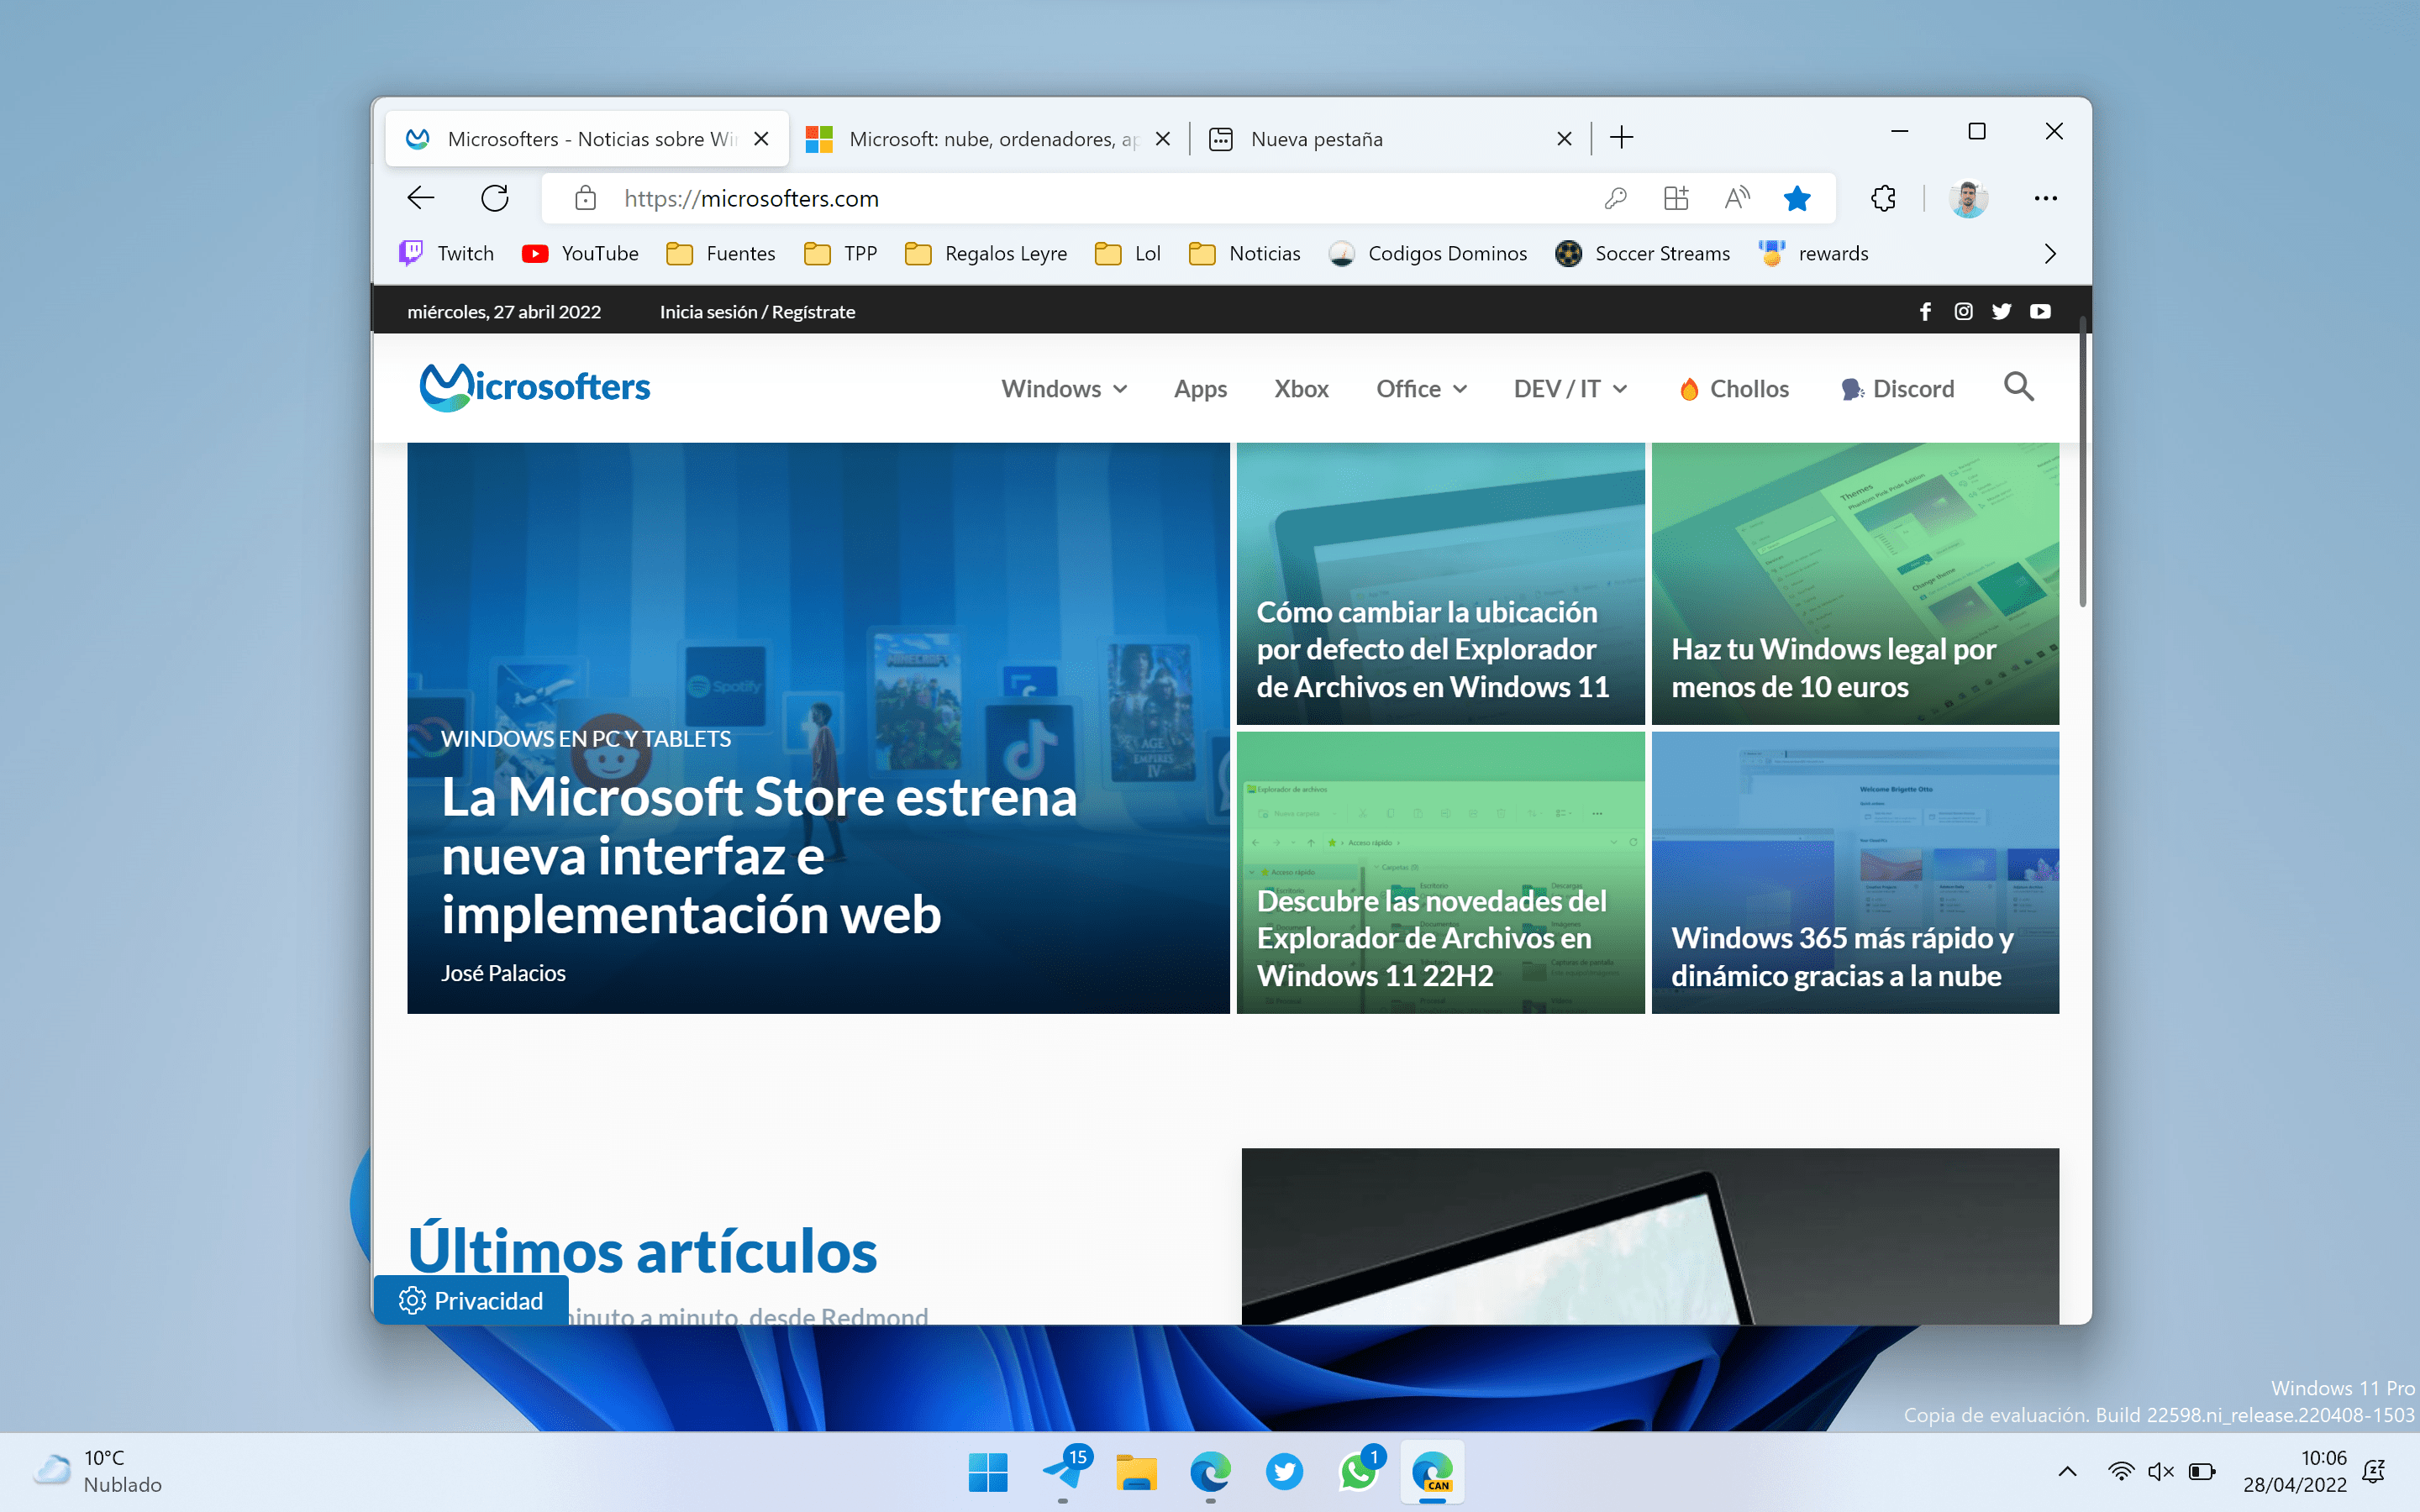The width and height of the screenshot is (2420, 1512).
Task: Open the Extensions puzzle icon
Action: pyautogui.click(x=1883, y=198)
